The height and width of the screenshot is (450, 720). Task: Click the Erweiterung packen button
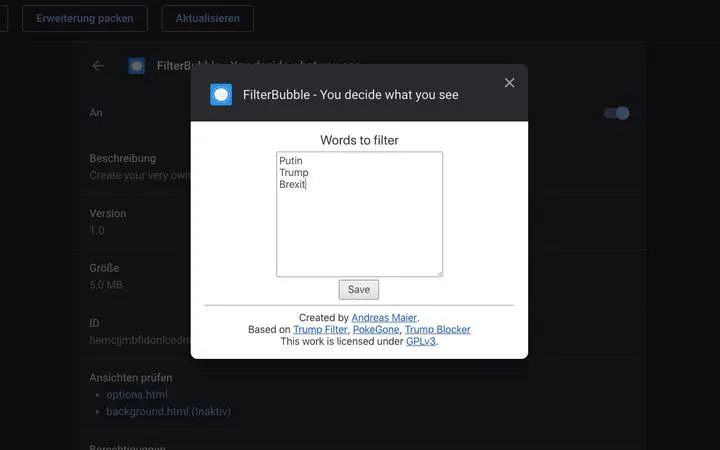[84, 18]
